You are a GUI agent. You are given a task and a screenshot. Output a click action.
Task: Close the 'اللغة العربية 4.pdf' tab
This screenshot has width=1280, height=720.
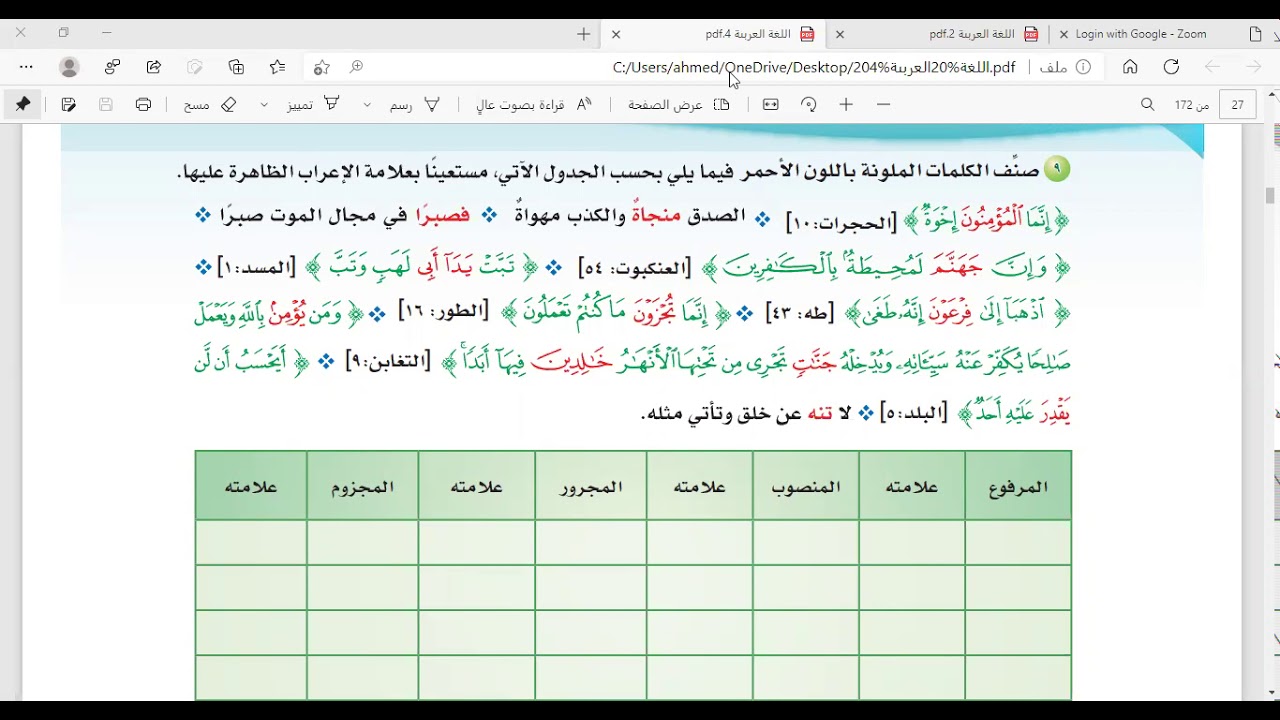pos(616,34)
